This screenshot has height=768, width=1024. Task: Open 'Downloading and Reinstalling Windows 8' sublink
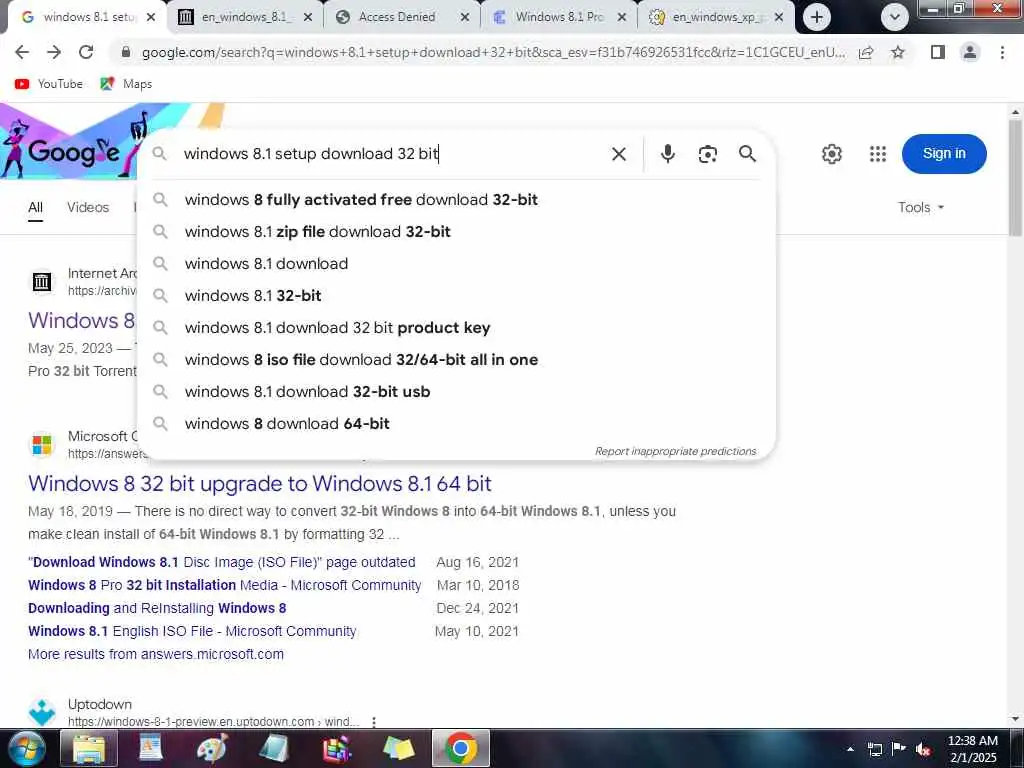[157, 608]
